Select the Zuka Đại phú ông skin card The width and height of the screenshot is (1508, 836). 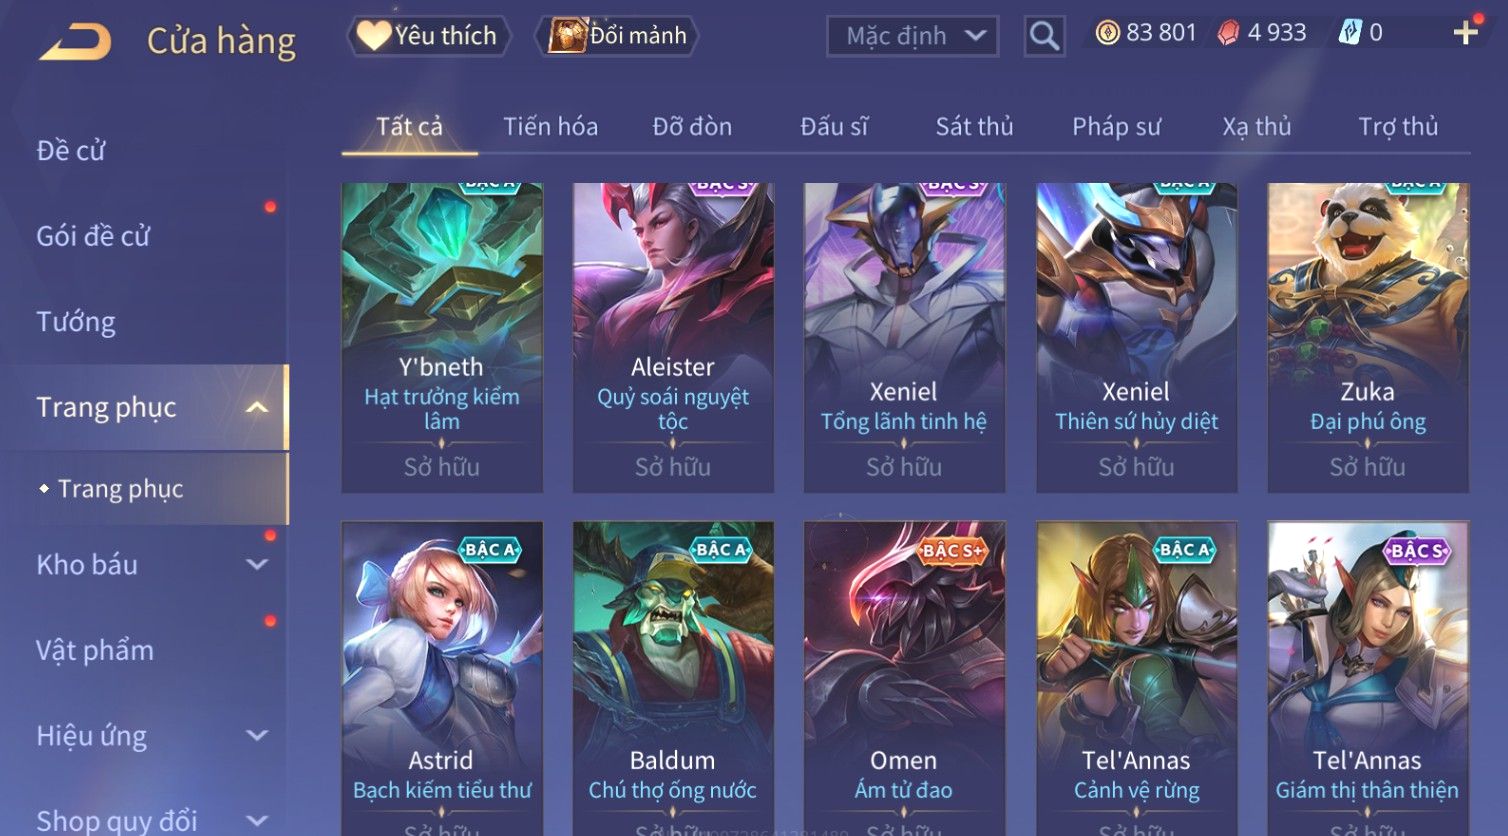coord(1368,337)
